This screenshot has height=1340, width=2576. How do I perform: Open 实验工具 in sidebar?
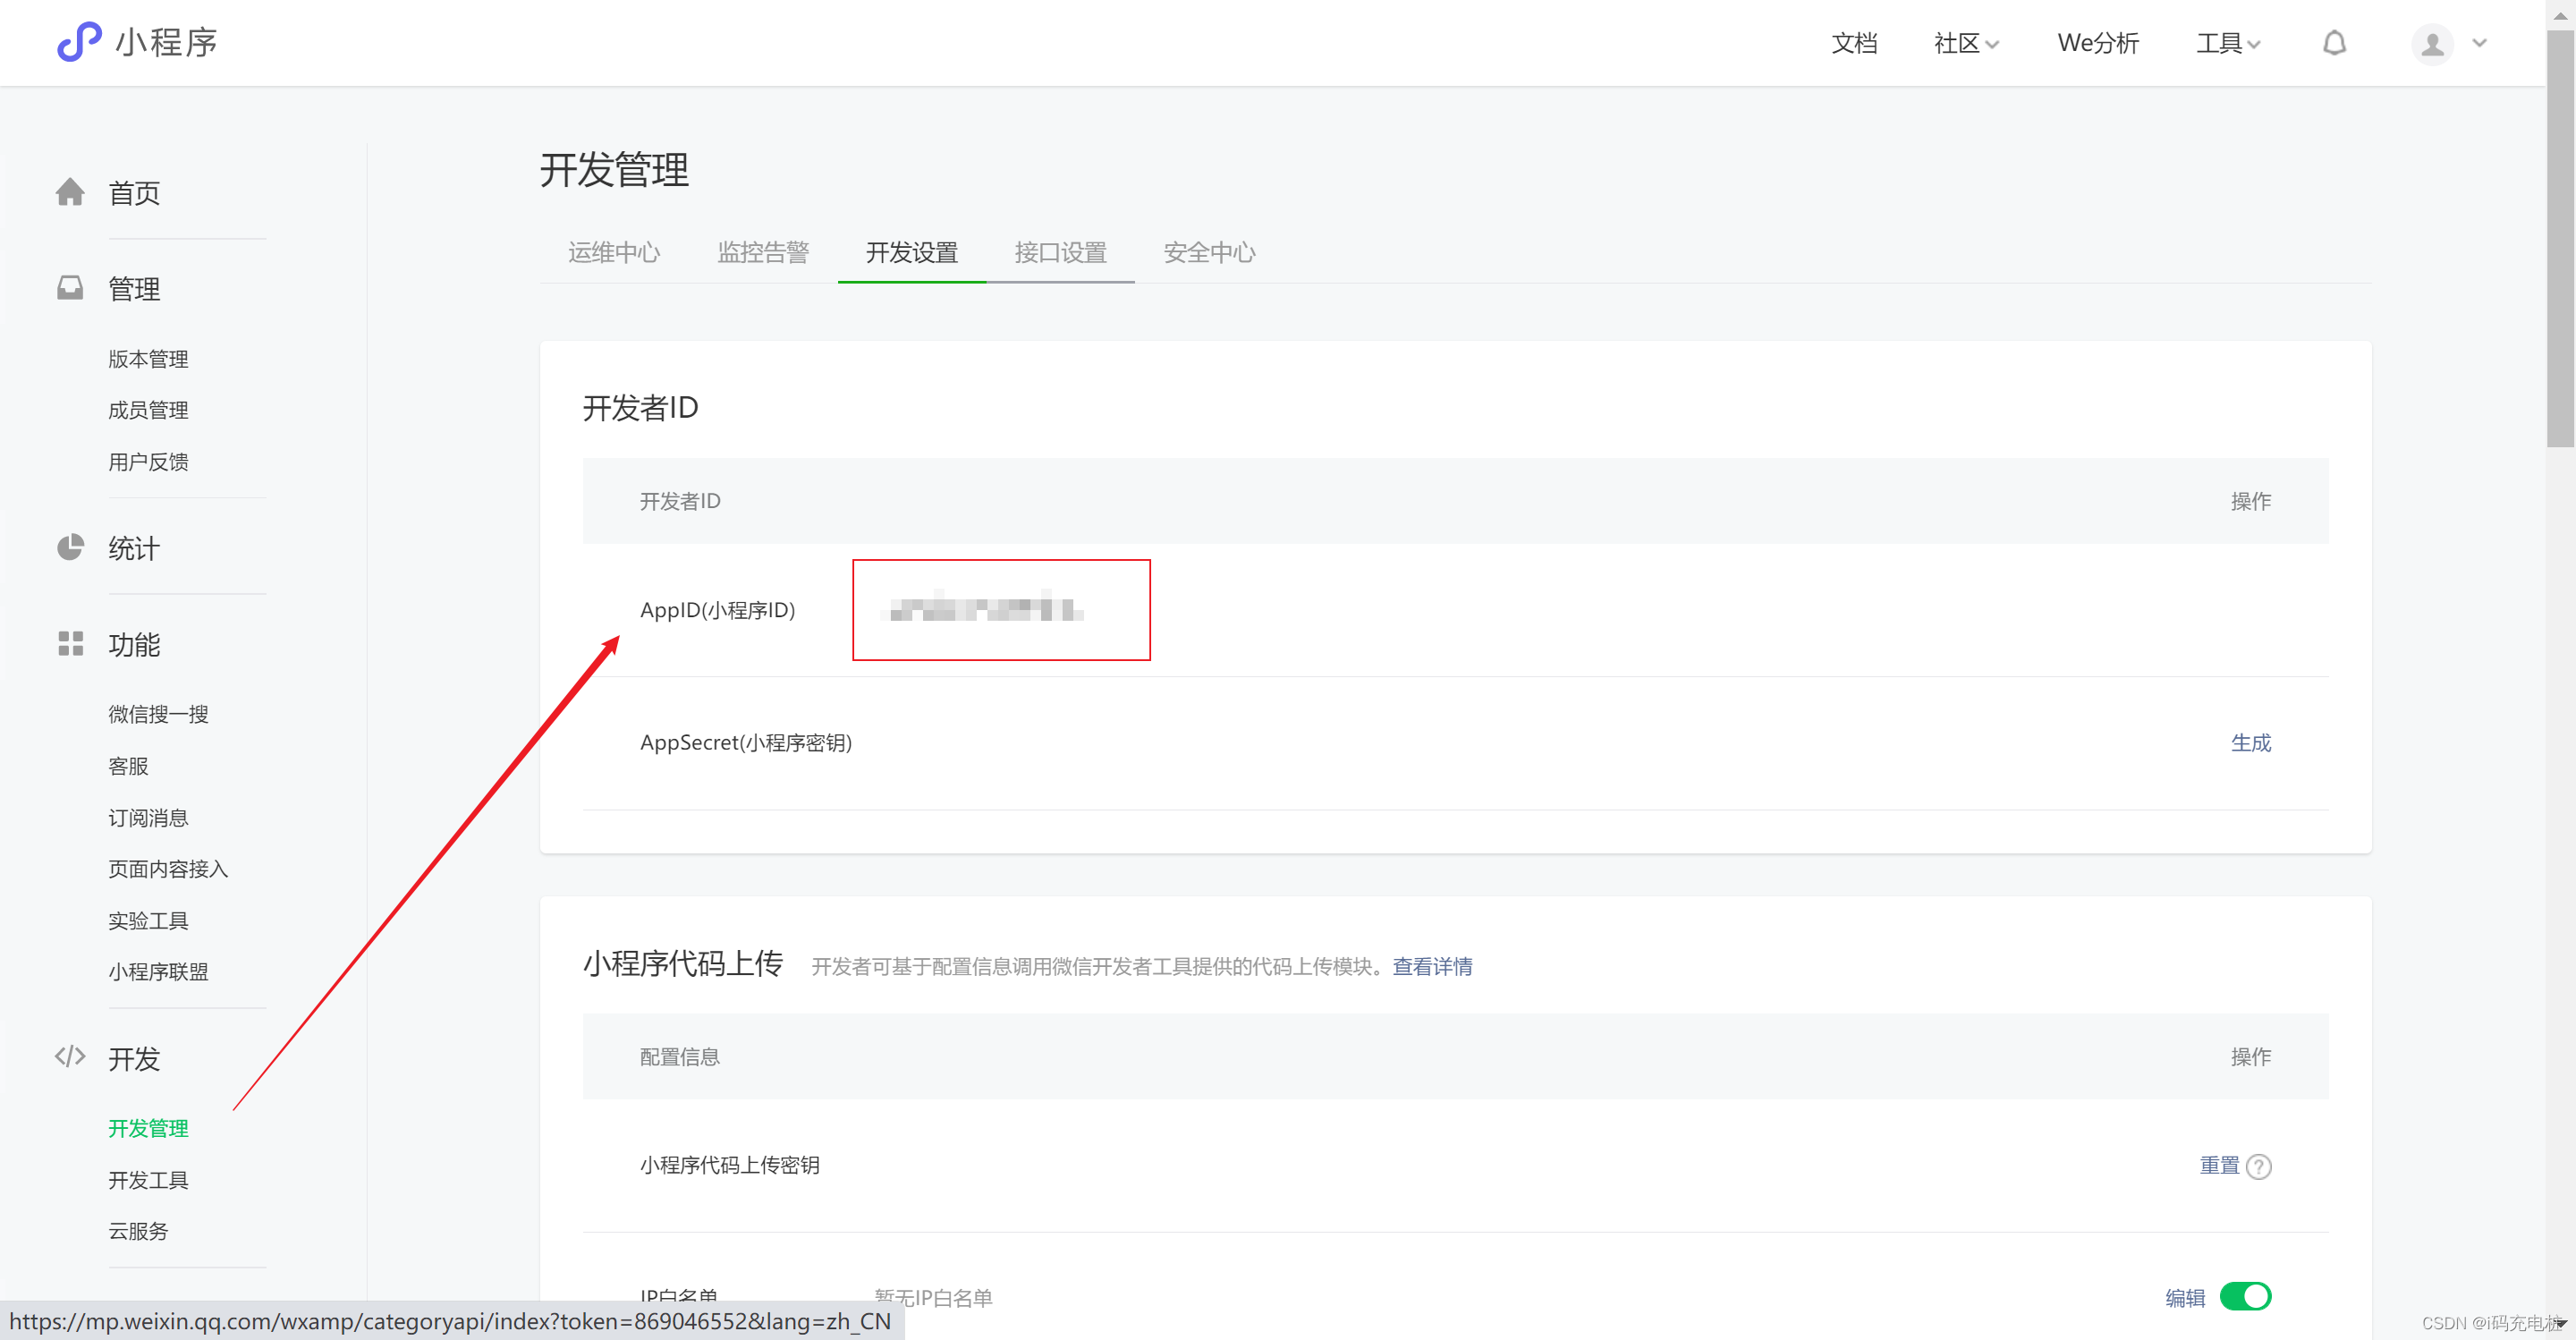point(148,921)
